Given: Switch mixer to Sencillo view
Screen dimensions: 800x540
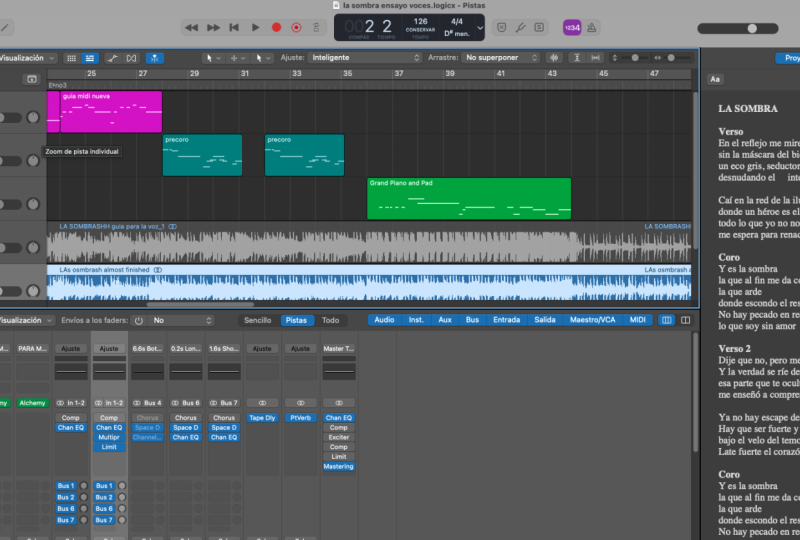Looking at the screenshot, I should point(258,320).
